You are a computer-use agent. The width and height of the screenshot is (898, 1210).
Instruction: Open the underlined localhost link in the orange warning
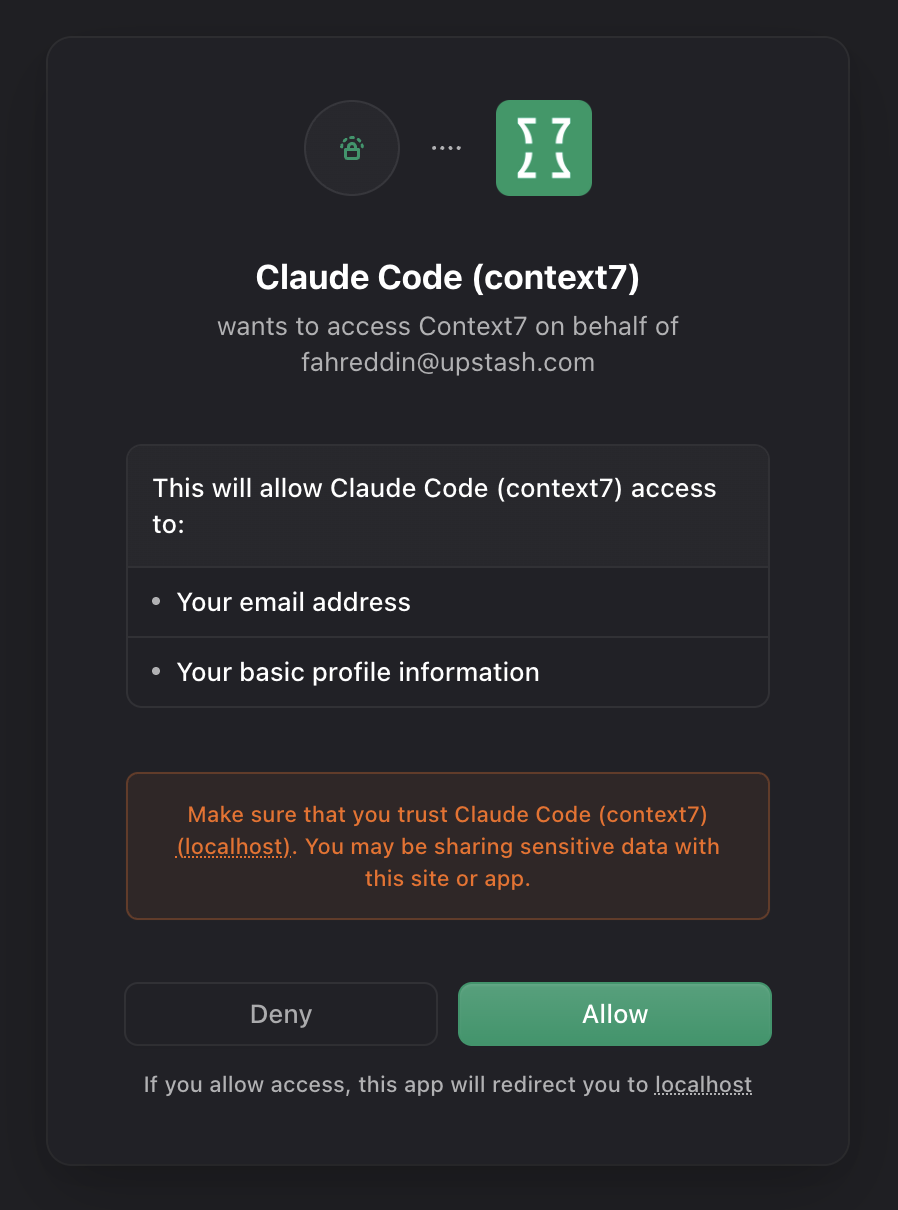coord(234,846)
